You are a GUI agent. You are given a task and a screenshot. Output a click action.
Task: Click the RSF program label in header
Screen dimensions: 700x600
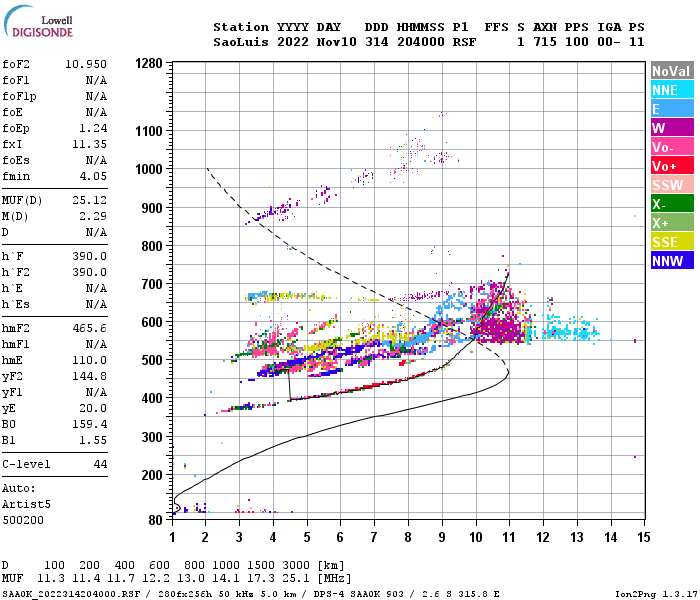[x=464, y=42]
